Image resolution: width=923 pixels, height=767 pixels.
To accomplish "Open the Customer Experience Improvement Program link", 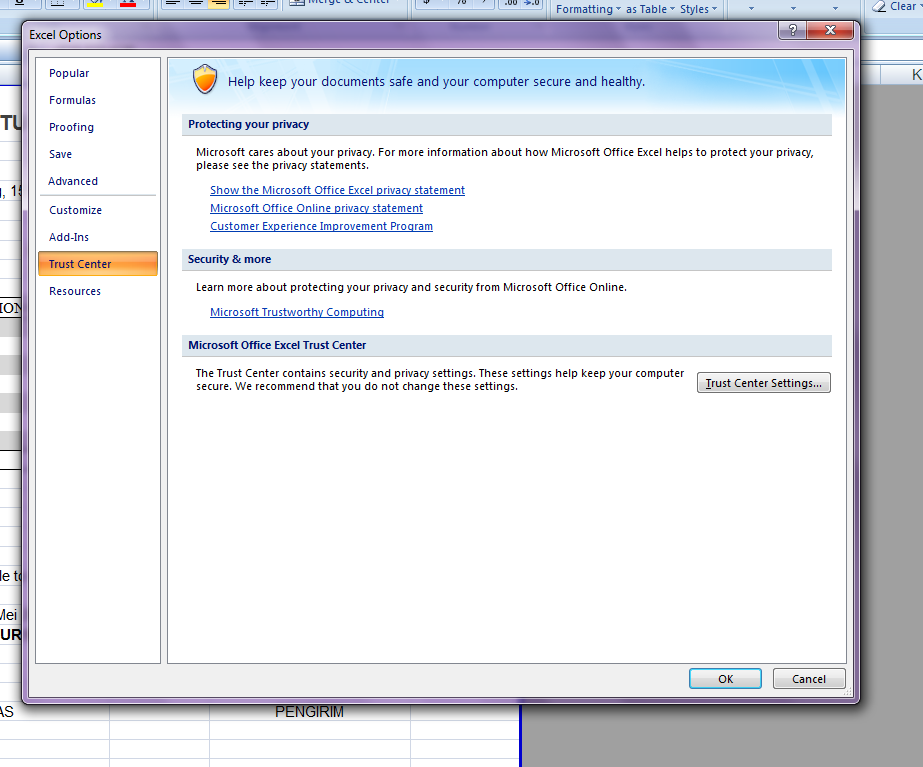I will click(x=321, y=226).
